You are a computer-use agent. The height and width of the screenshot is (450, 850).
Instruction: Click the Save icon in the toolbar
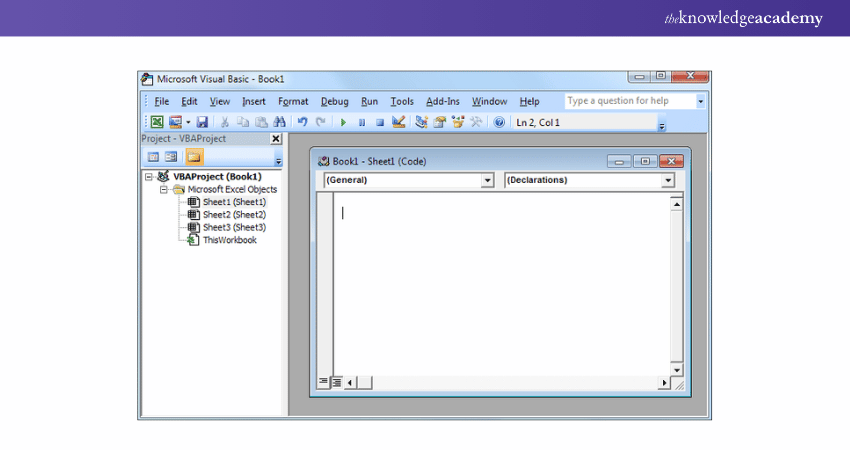pos(202,122)
